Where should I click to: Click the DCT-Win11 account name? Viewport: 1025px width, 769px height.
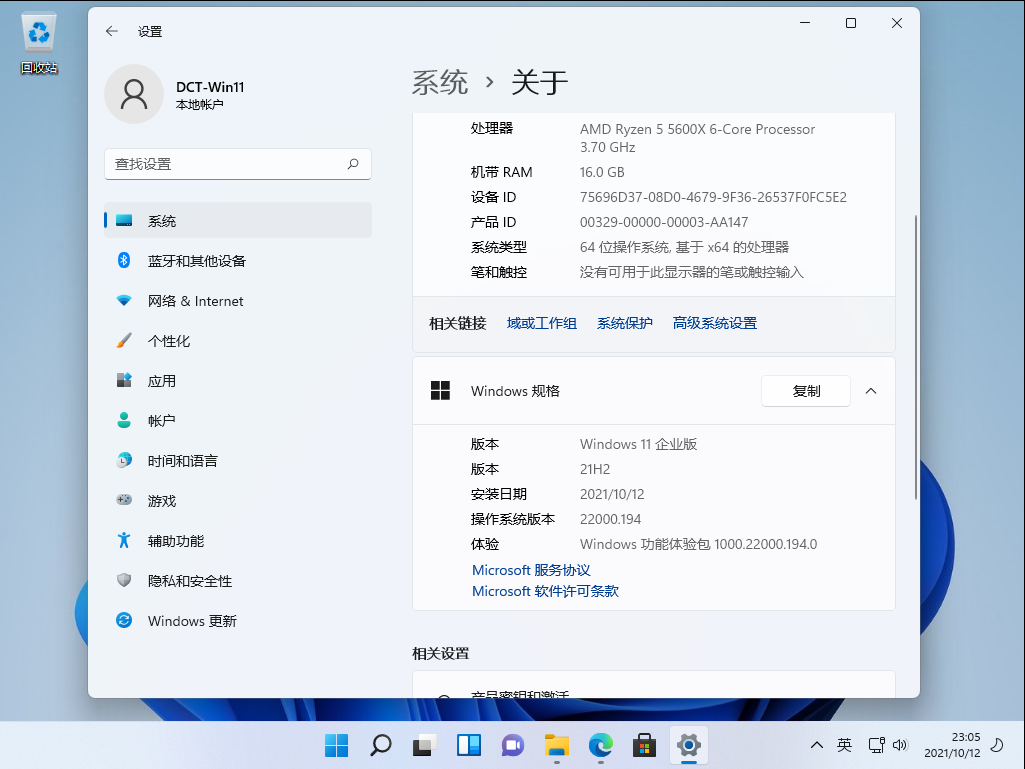coord(210,87)
